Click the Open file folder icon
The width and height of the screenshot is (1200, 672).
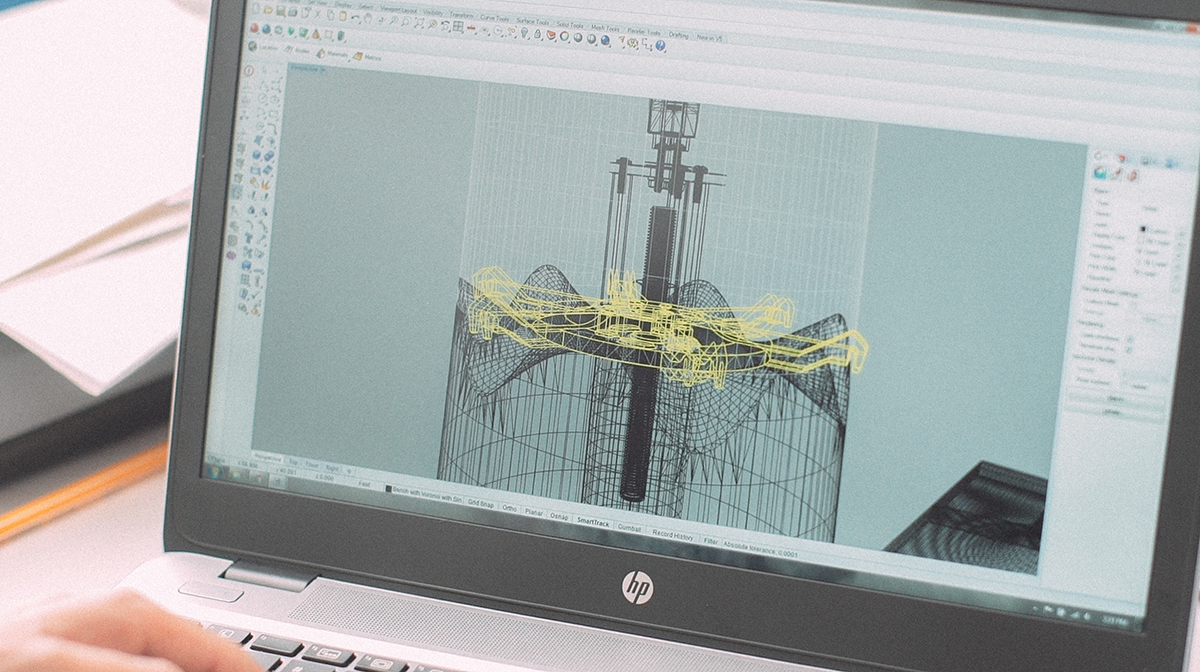[268, 9]
